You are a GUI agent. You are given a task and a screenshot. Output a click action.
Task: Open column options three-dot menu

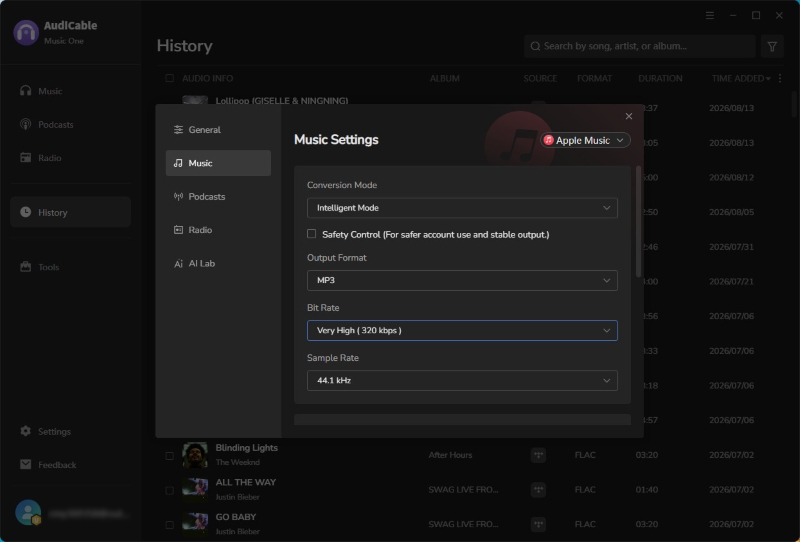(780, 78)
